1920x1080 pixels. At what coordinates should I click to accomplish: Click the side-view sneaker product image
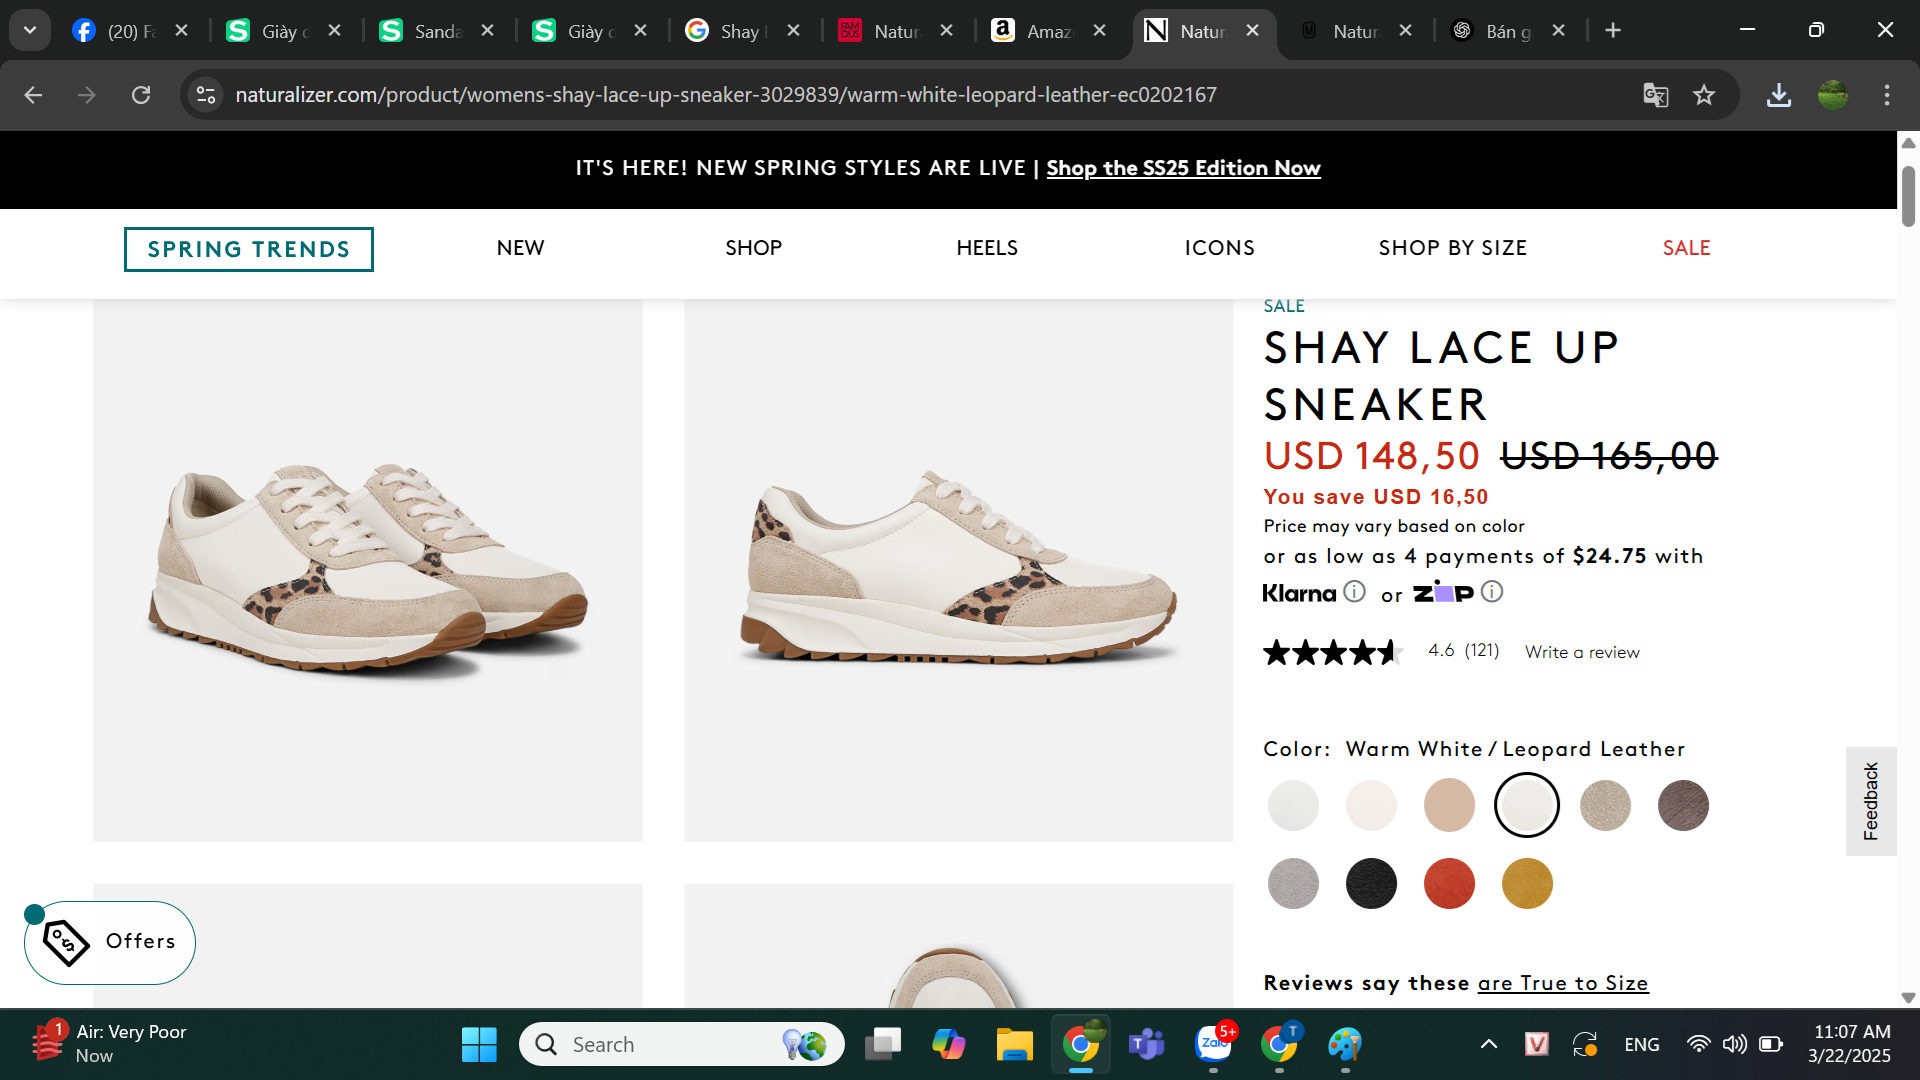[x=958, y=570]
